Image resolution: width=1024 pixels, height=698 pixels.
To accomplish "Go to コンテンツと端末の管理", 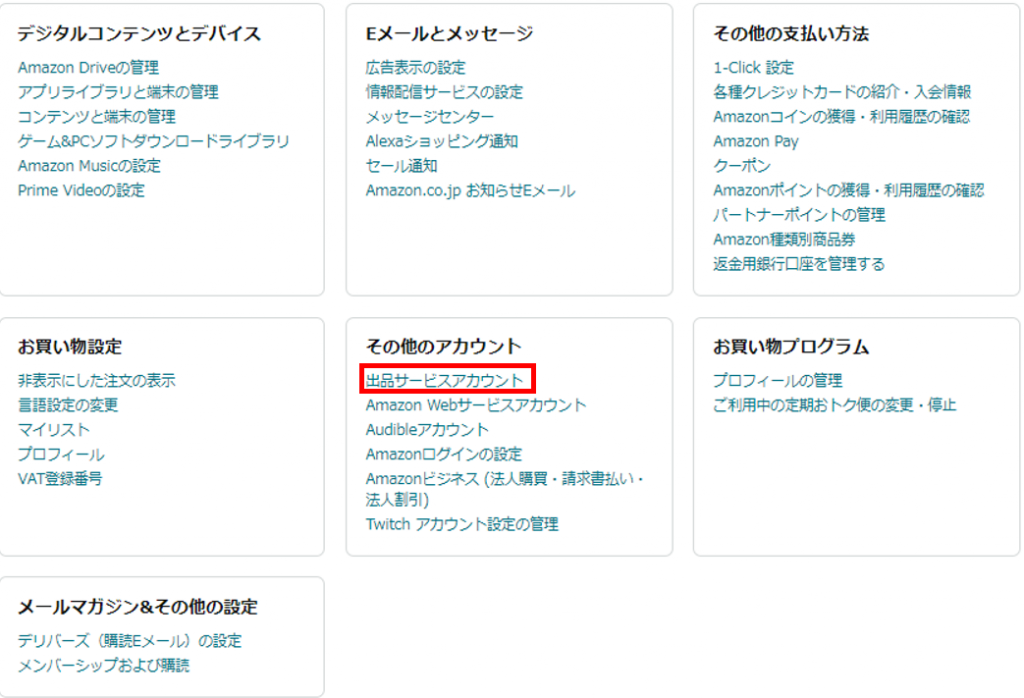I will [97, 117].
